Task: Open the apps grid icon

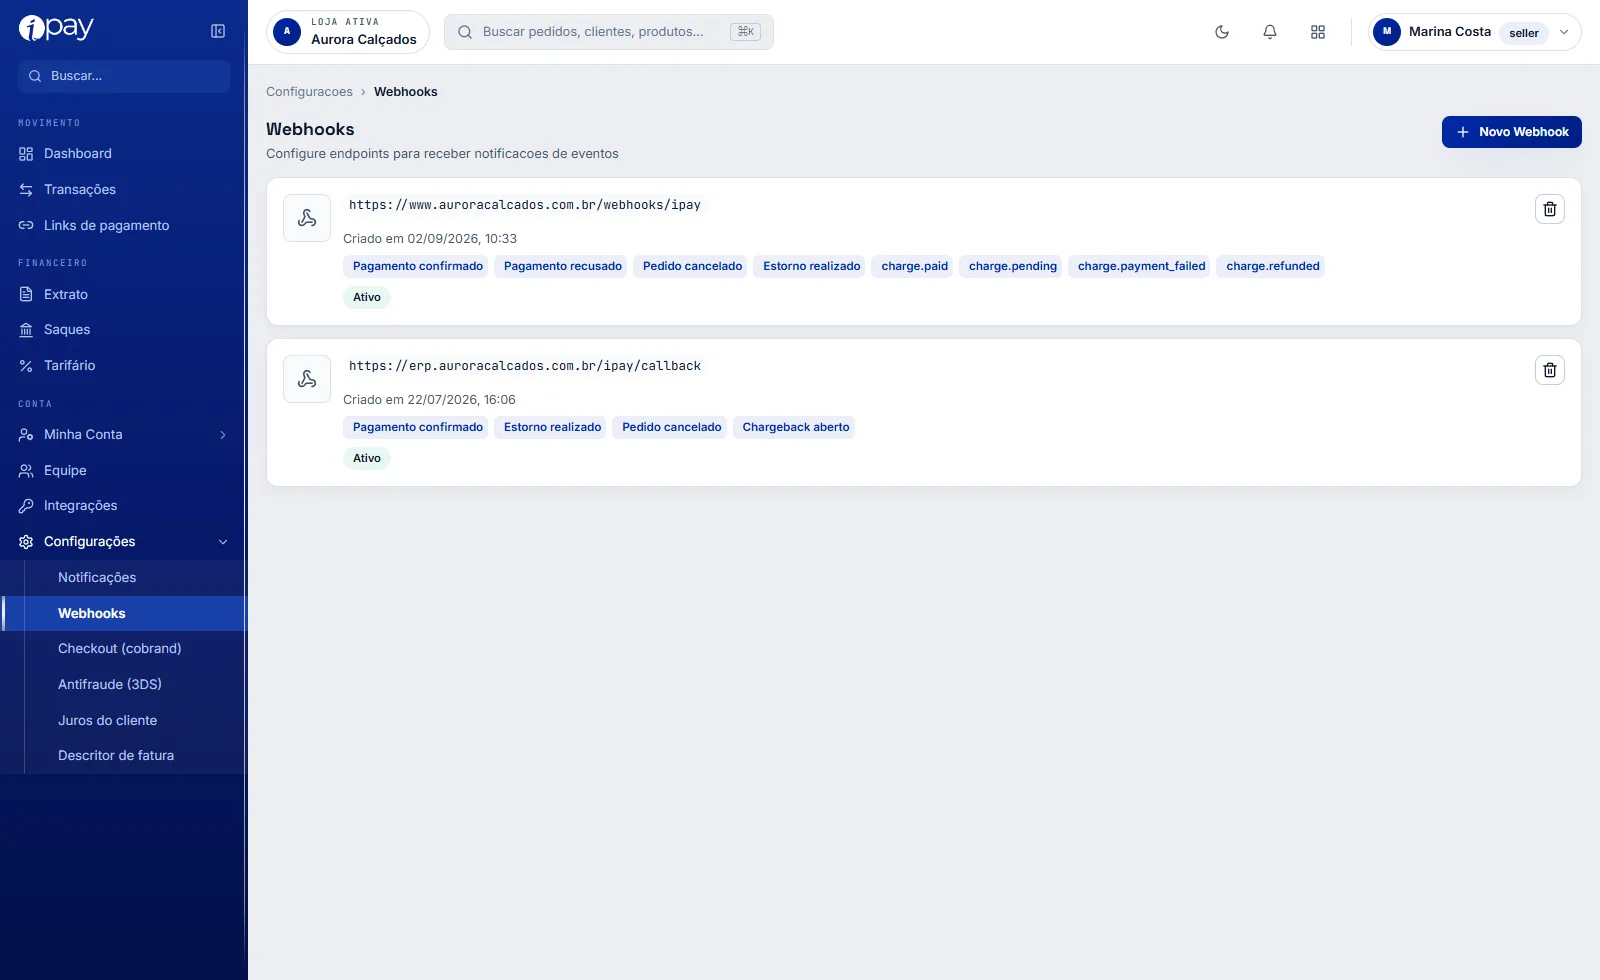Action: coord(1318,32)
